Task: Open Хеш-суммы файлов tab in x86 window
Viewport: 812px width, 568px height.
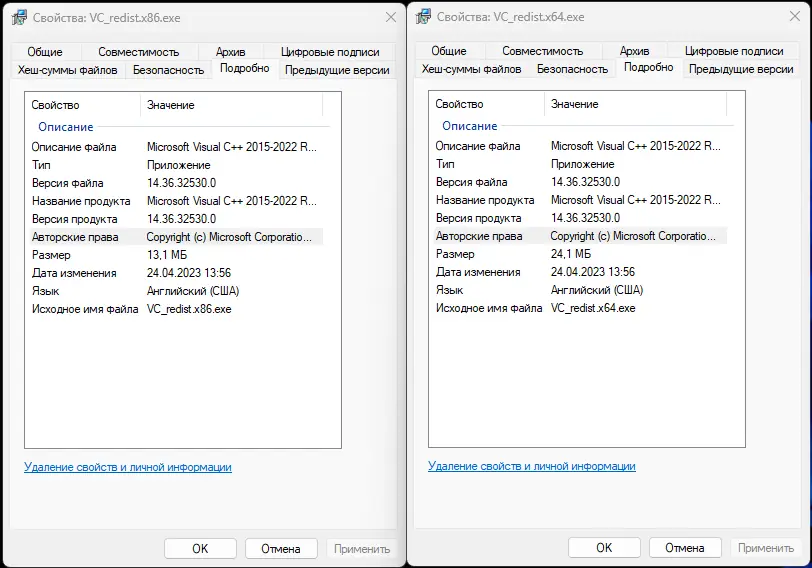Action: tap(67, 70)
